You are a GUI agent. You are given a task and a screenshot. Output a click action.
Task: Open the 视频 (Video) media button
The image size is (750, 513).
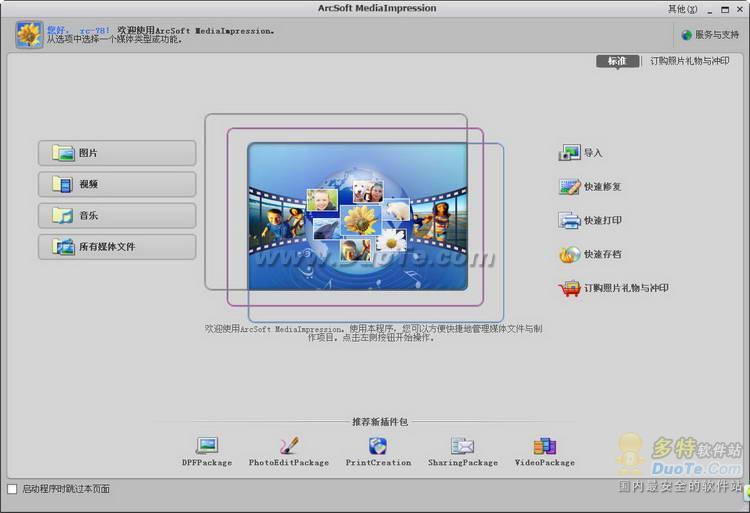[117, 184]
